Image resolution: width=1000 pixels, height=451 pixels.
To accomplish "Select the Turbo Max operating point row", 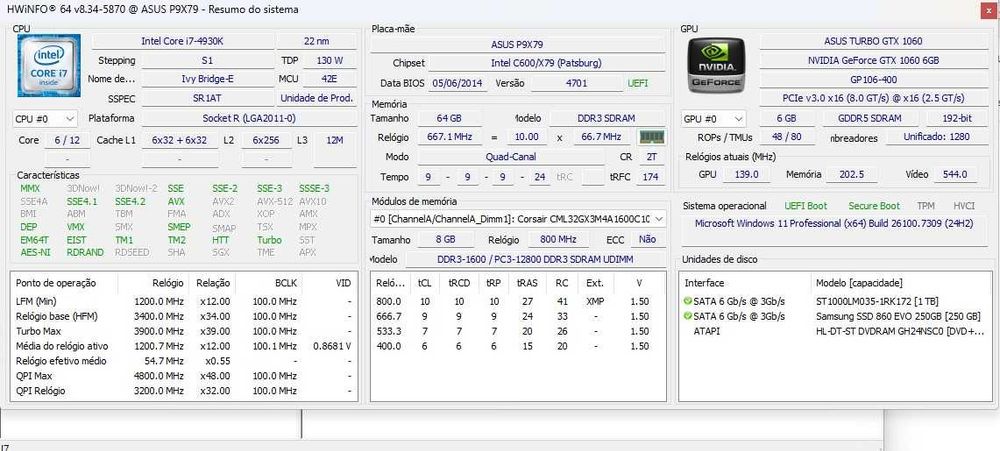I will click(x=184, y=331).
